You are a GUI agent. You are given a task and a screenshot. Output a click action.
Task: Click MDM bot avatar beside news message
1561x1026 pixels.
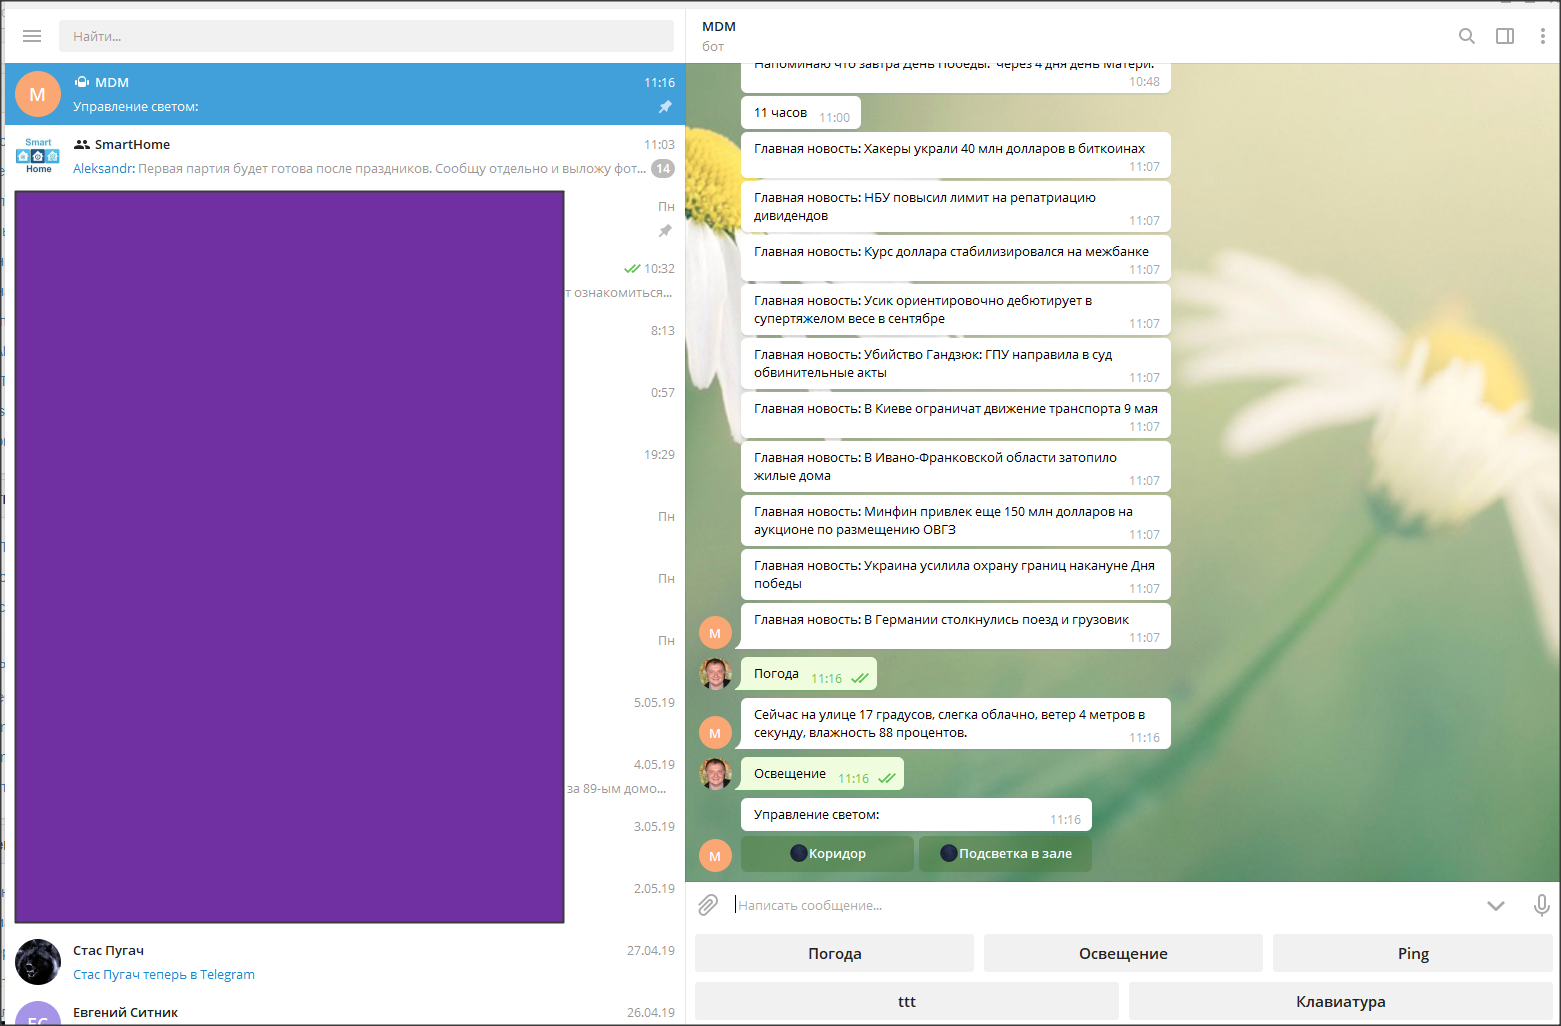coord(715,632)
